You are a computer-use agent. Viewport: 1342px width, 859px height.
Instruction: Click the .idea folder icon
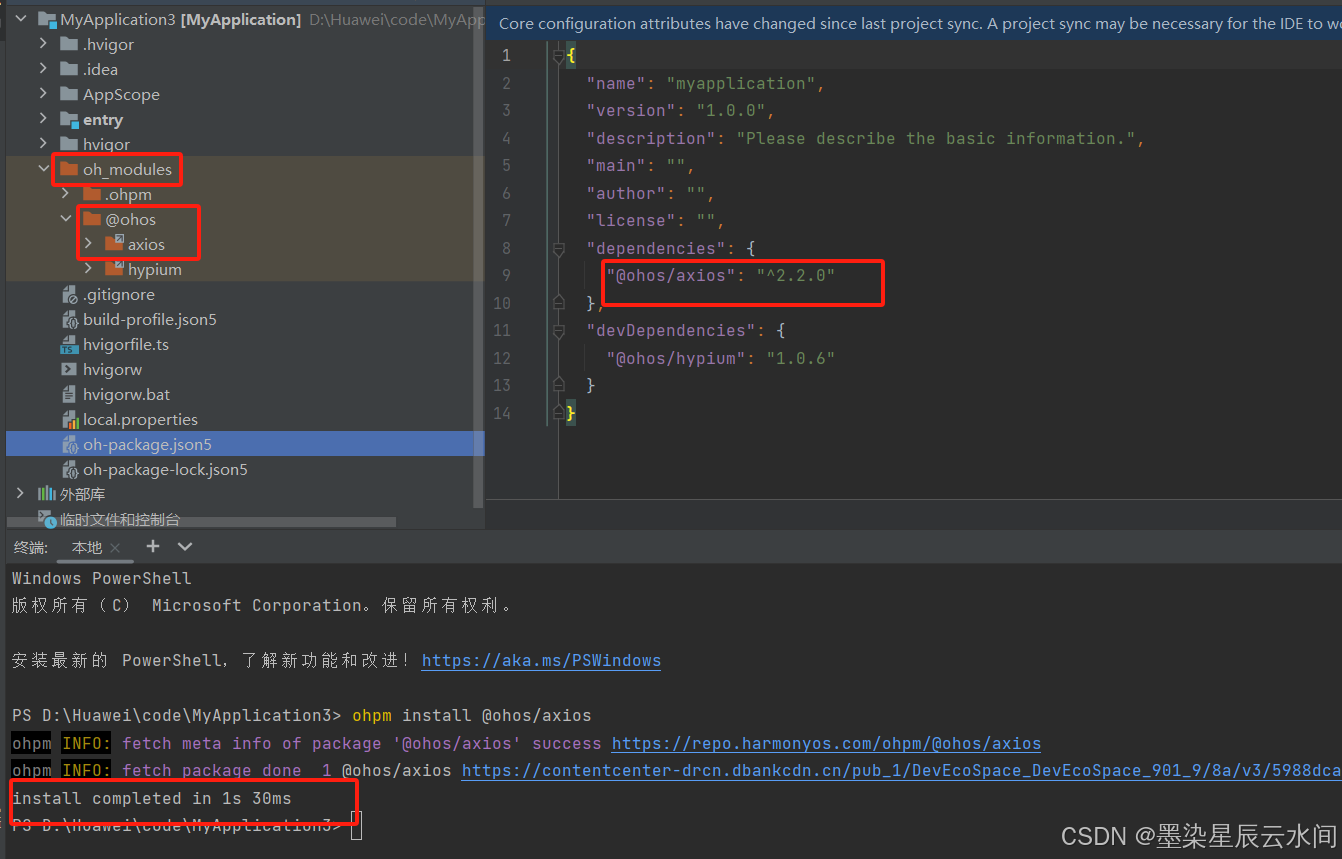click(x=69, y=69)
